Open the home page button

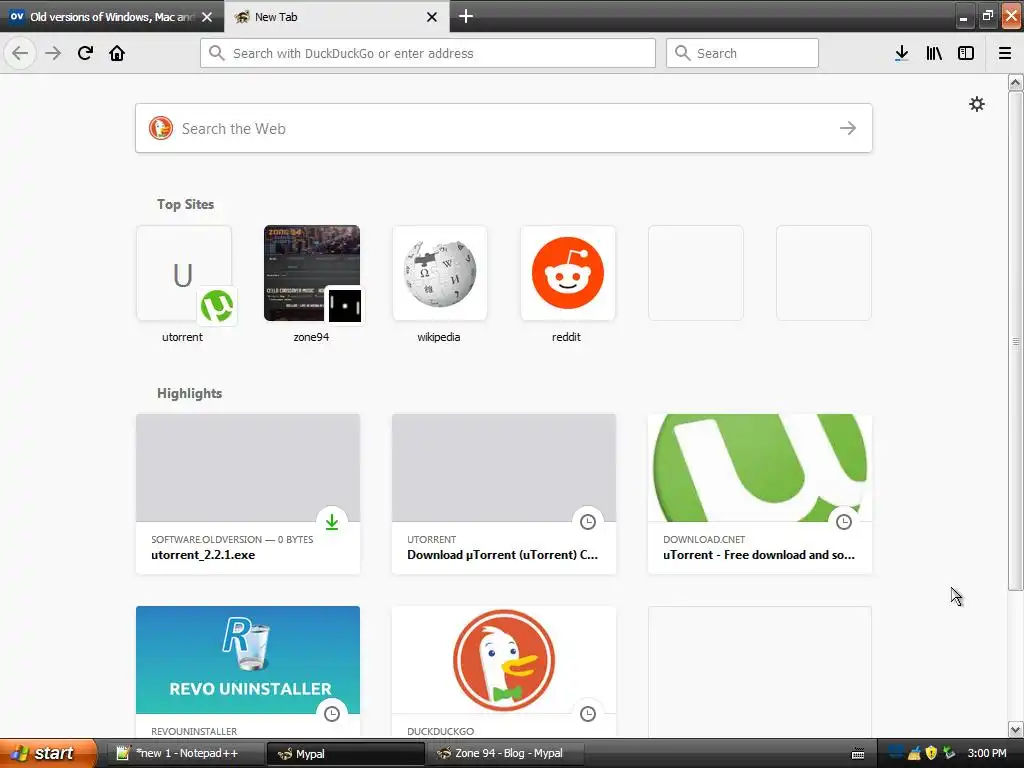click(x=117, y=53)
